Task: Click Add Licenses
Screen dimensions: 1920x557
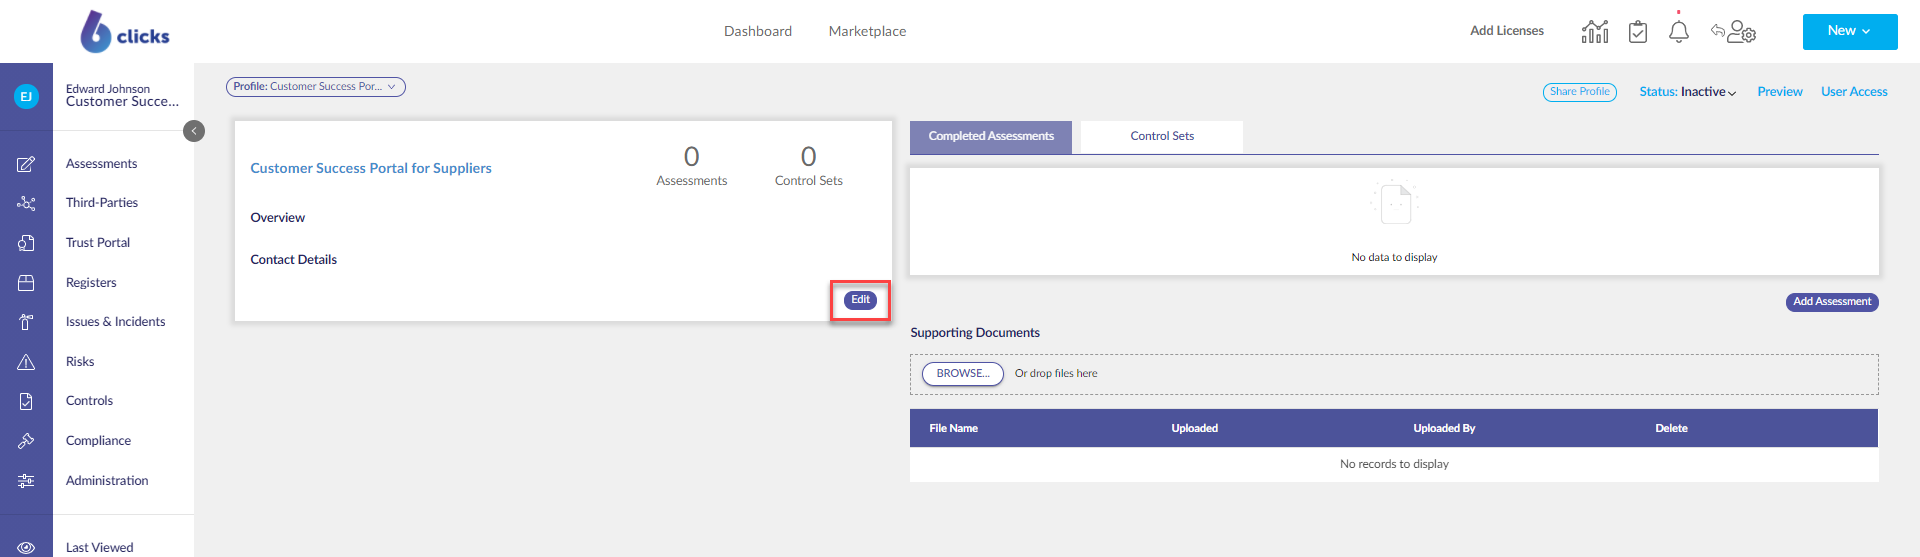Action: 1507,31
